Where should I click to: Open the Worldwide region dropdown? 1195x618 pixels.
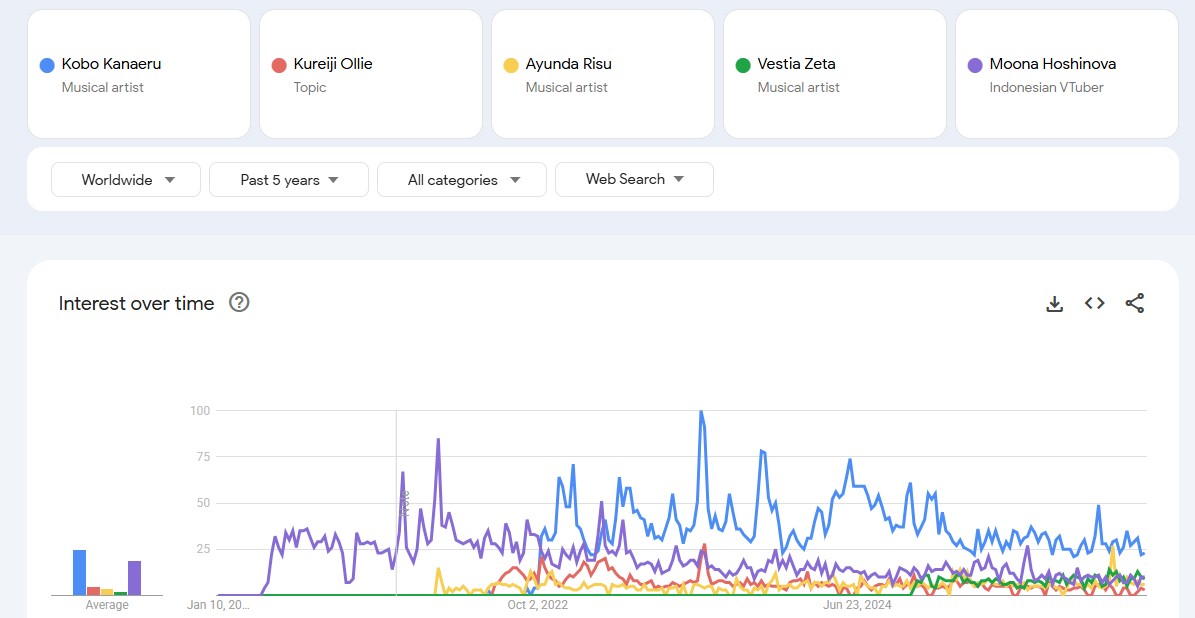coord(126,180)
